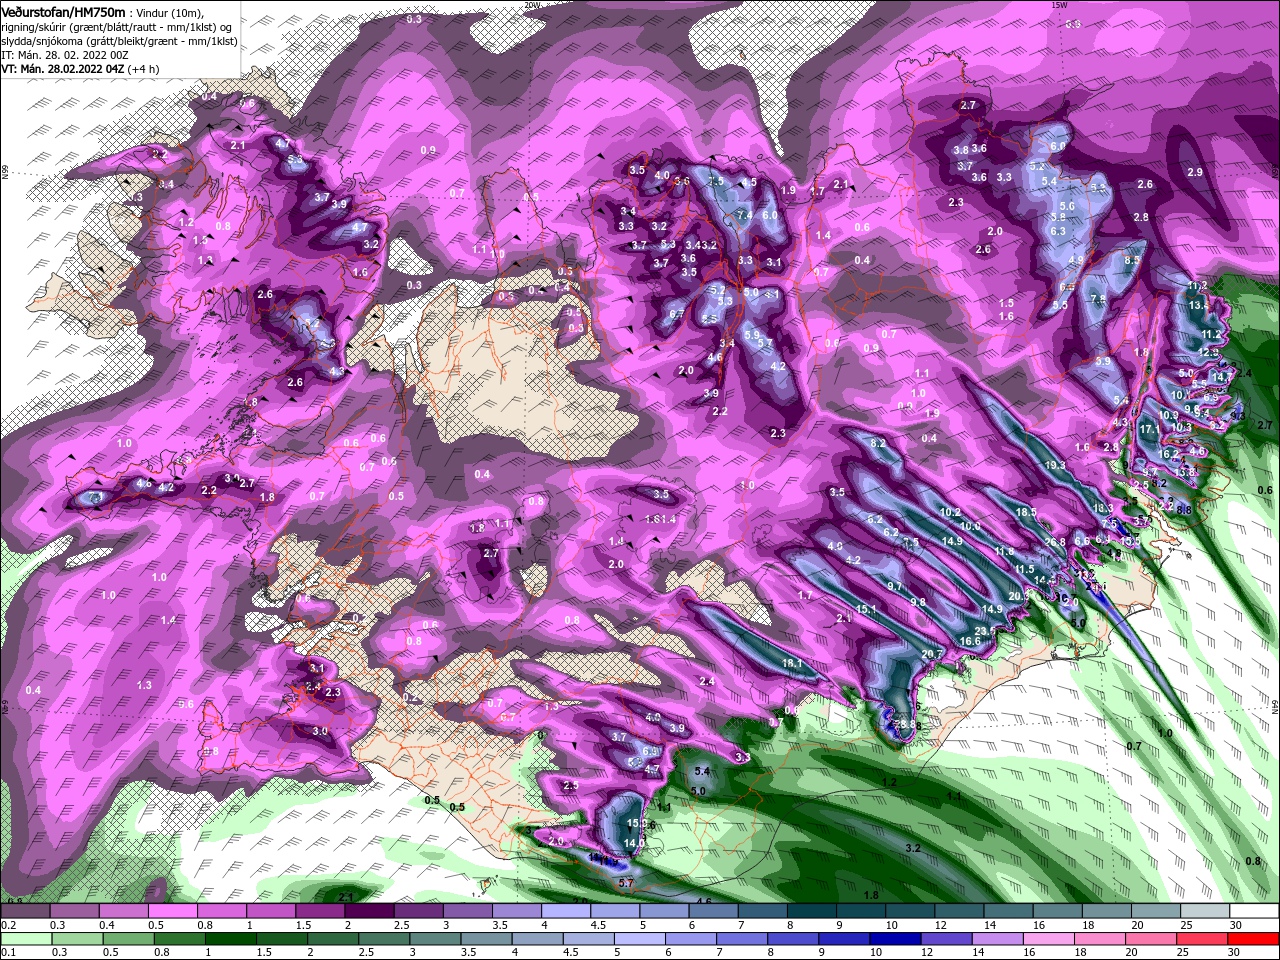Image resolution: width=1280 pixels, height=960 pixels.
Task: Click the 18.1 precipitation value on map
Action: coord(792,664)
